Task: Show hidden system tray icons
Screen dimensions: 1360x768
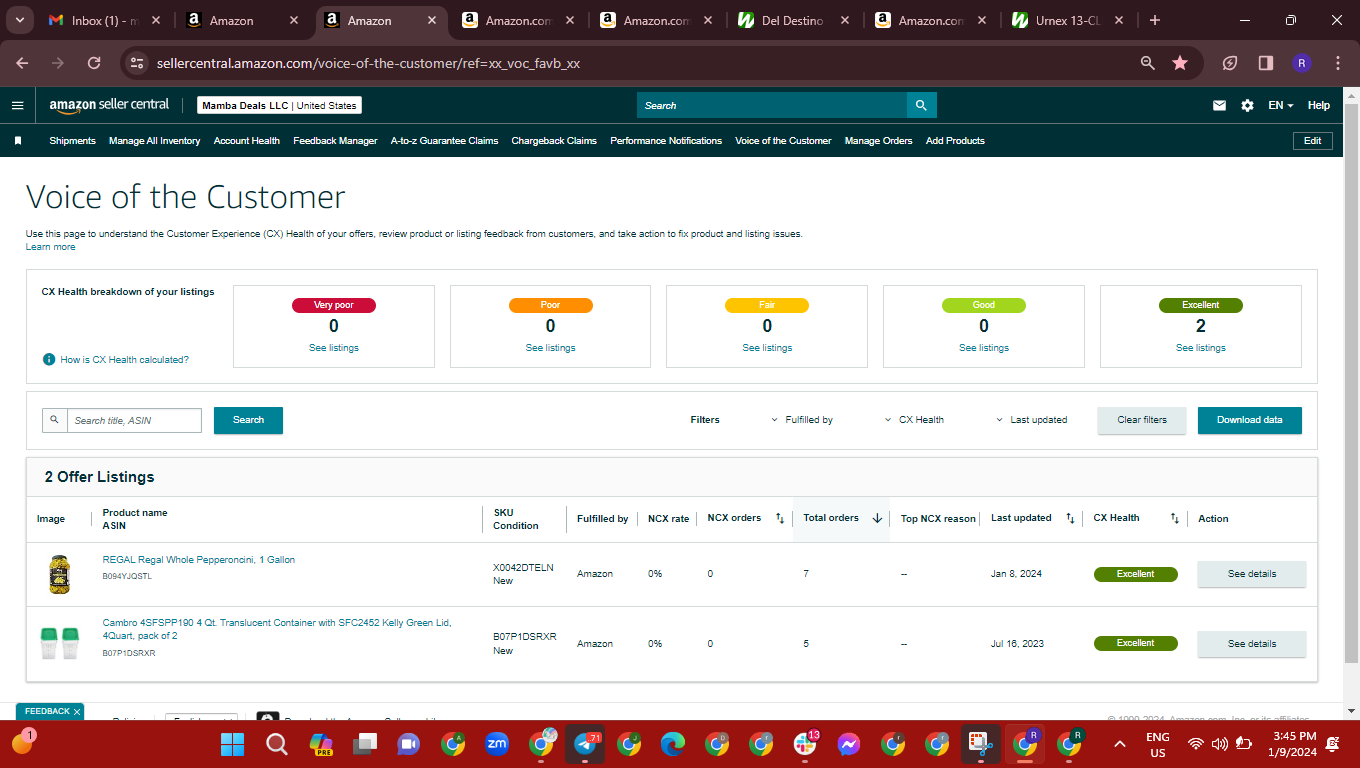Action: 1120,744
